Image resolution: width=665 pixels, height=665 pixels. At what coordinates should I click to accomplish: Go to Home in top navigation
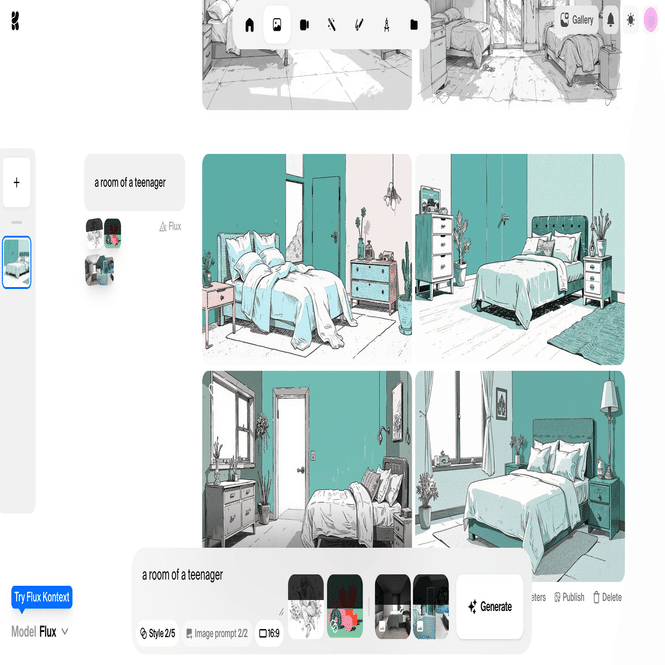point(249,25)
